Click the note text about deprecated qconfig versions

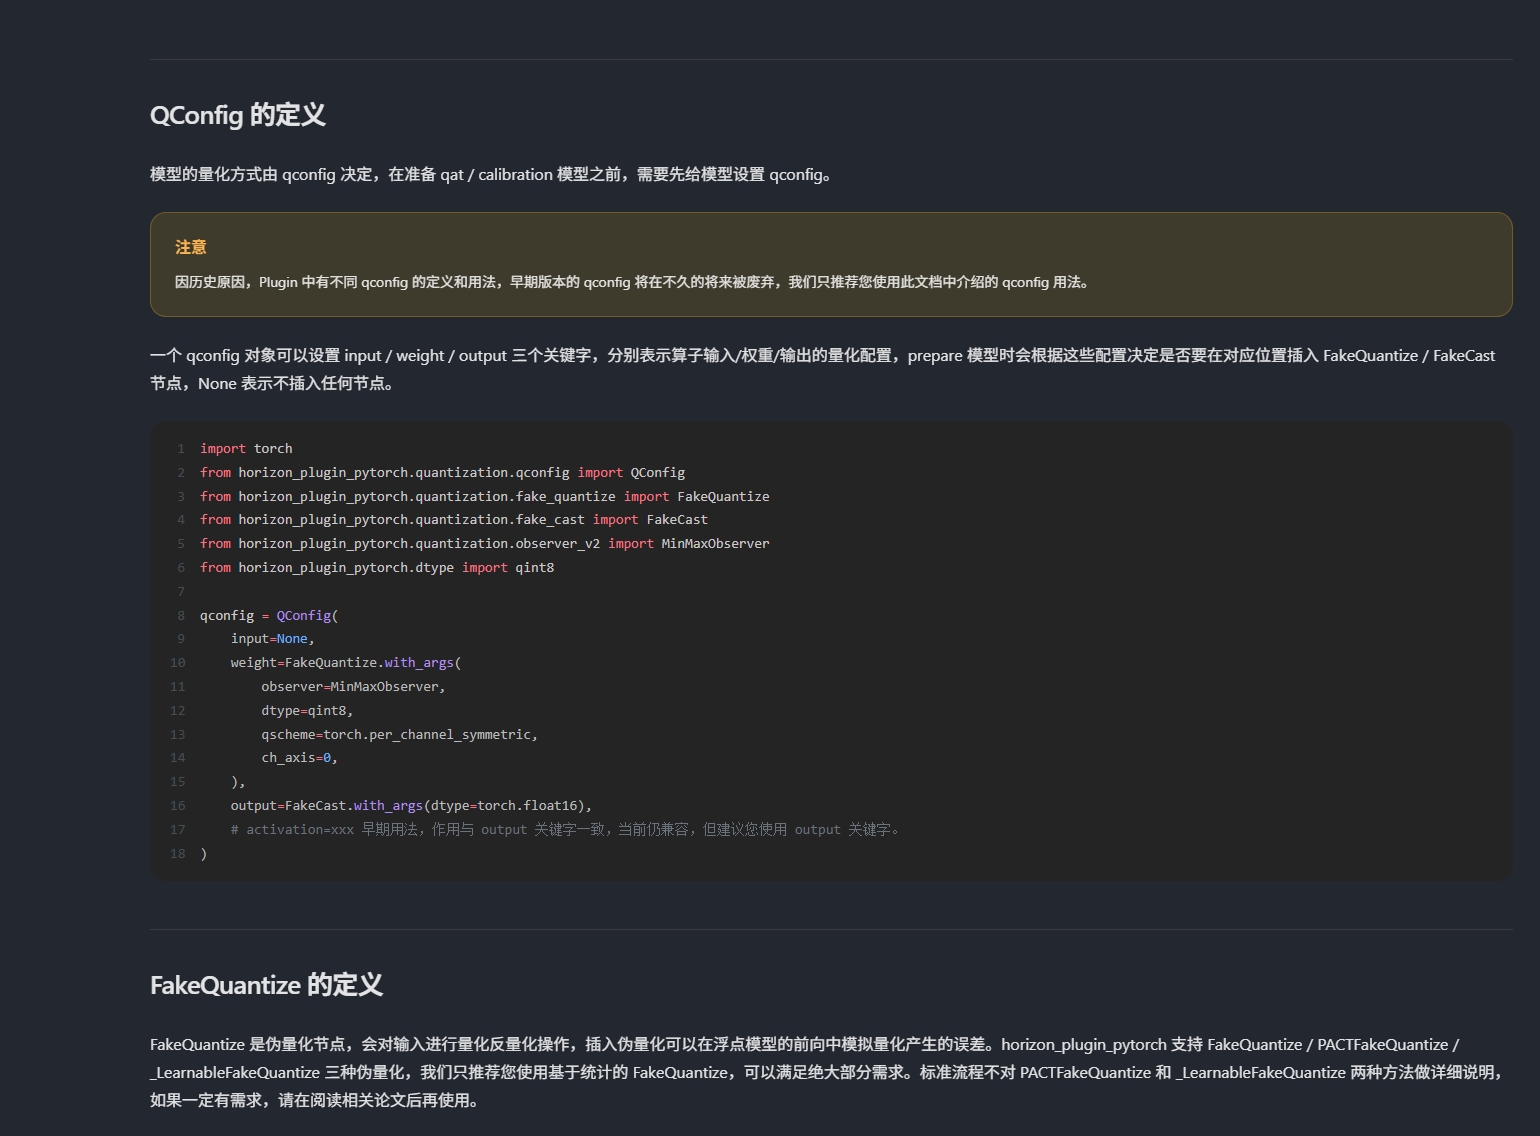click(x=631, y=282)
